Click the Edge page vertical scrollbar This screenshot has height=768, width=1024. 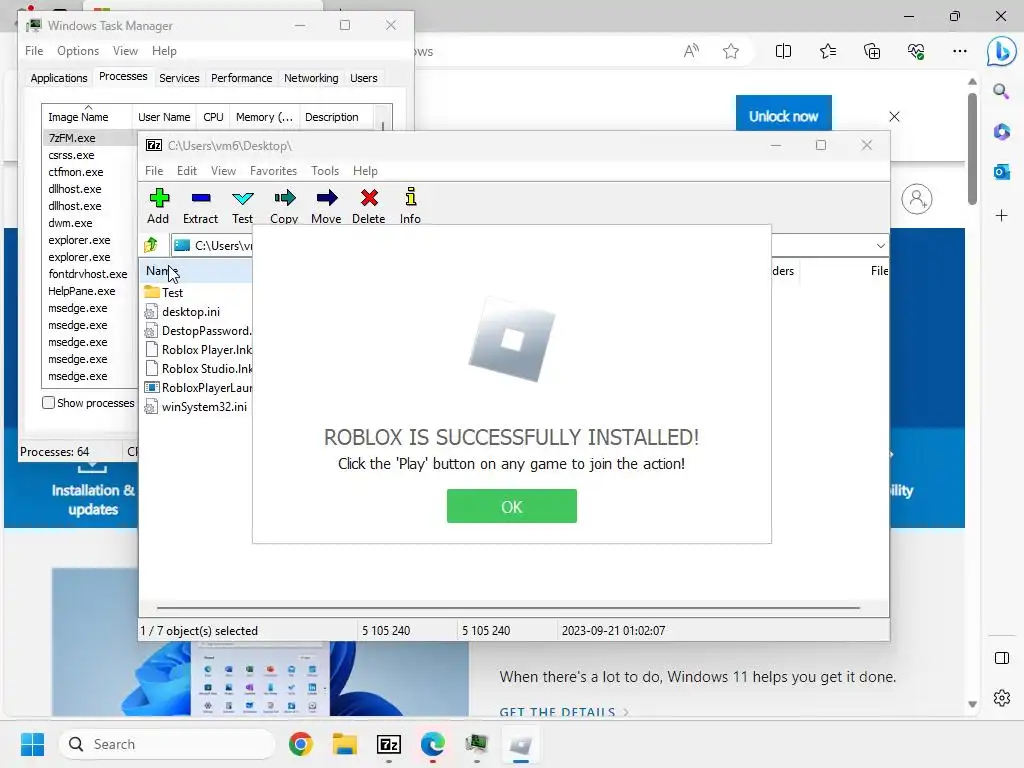972,149
